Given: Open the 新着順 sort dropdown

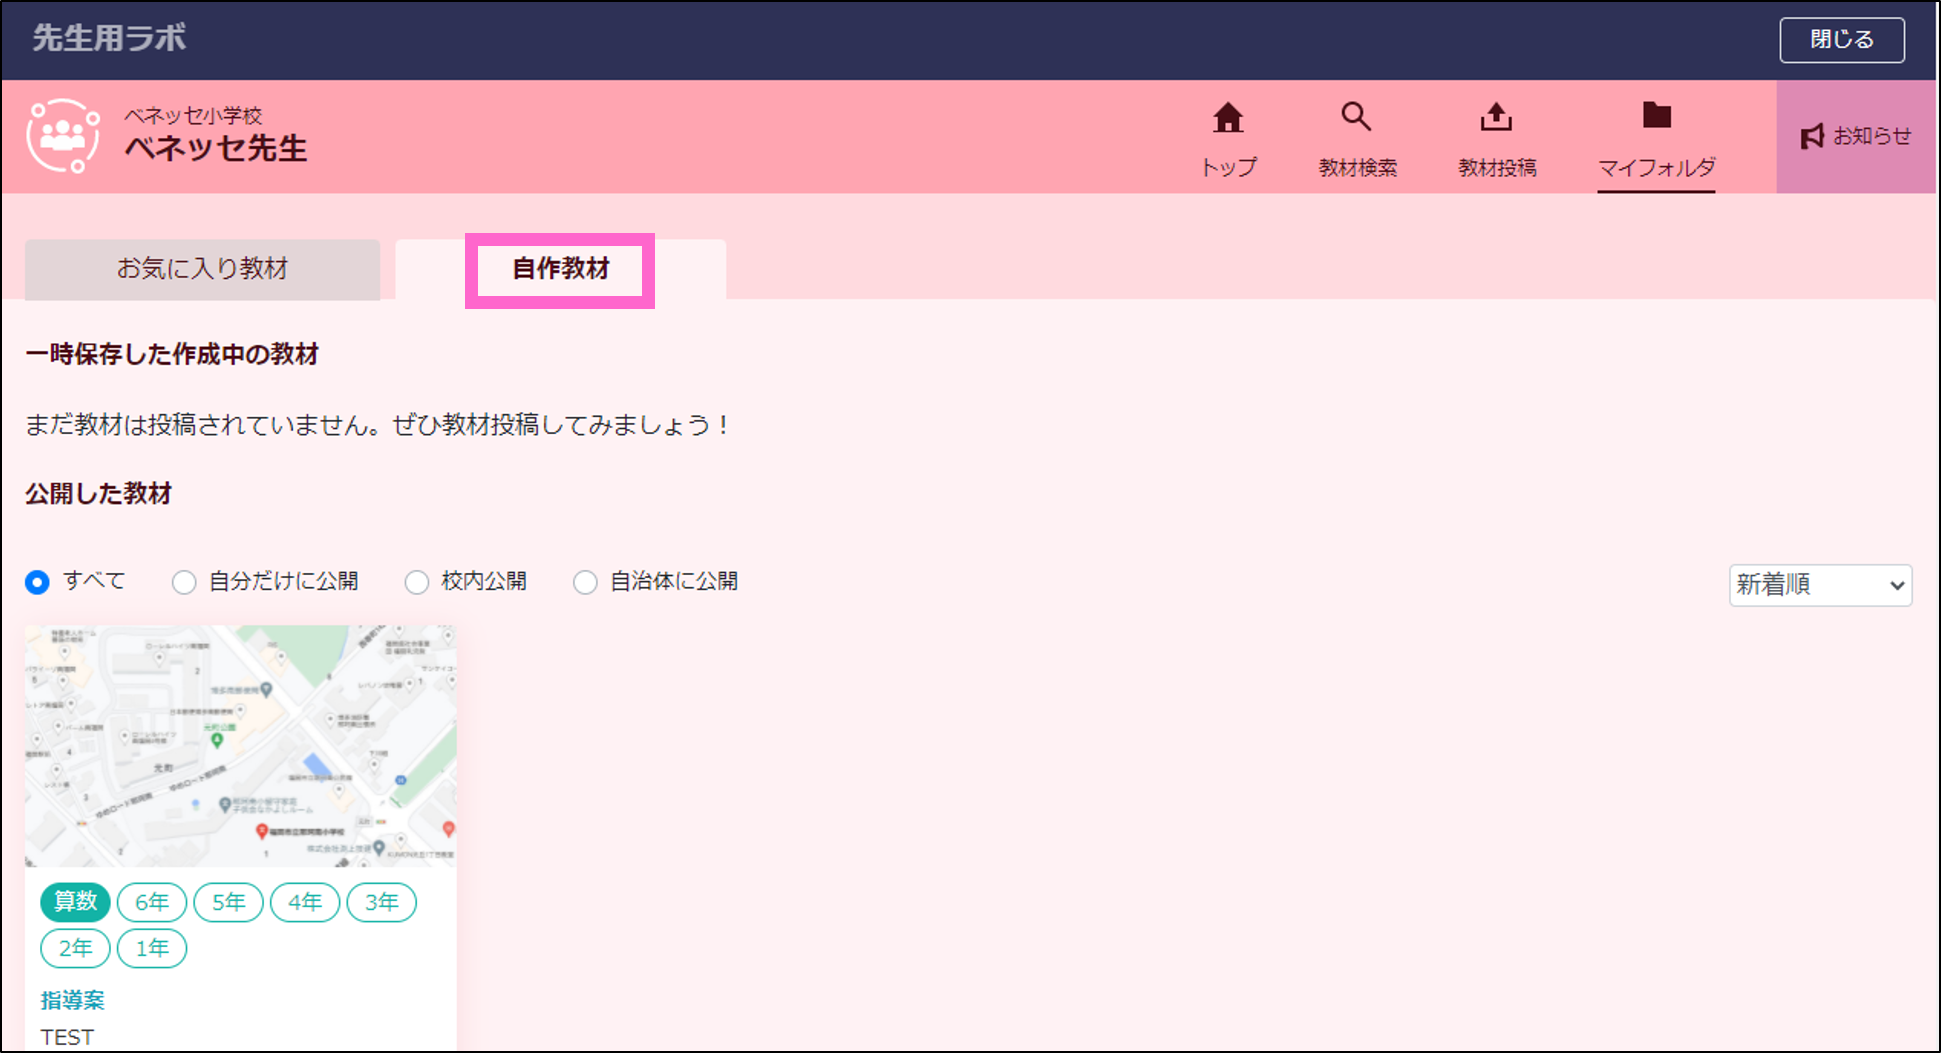Looking at the screenshot, I should point(1820,585).
